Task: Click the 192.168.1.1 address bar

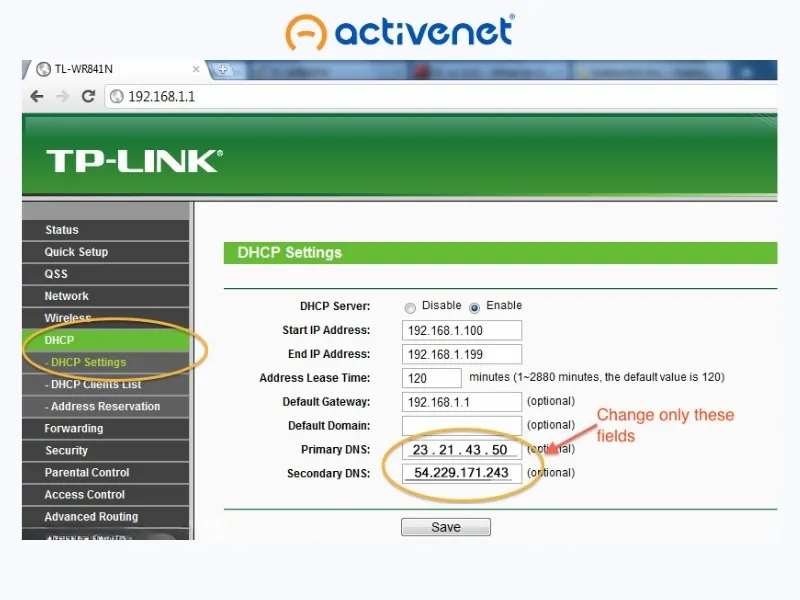Action: [x=441, y=96]
